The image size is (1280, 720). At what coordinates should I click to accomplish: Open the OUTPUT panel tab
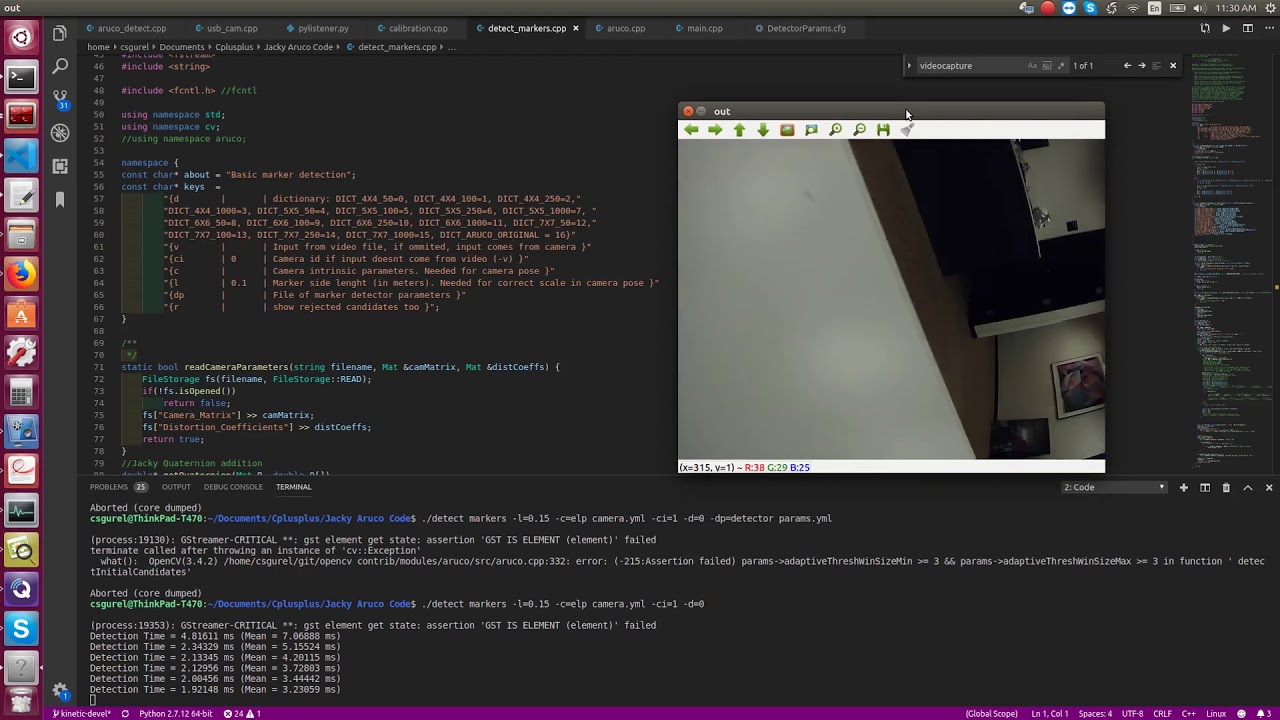coord(176,487)
